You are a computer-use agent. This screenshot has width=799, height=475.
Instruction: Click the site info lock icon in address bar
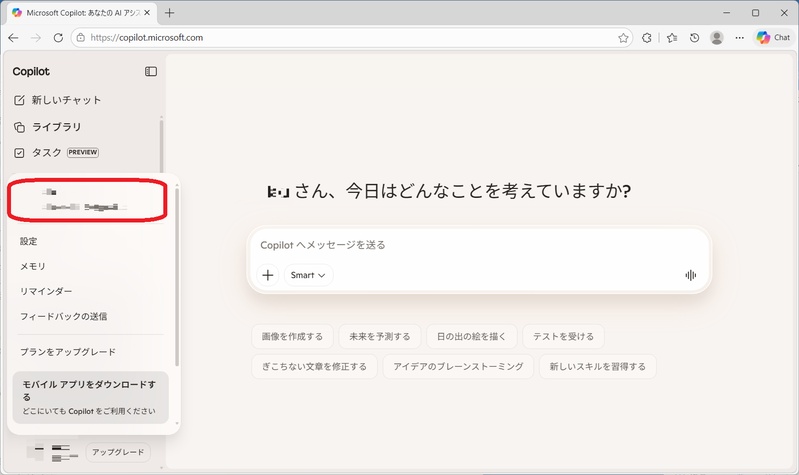coord(81,38)
